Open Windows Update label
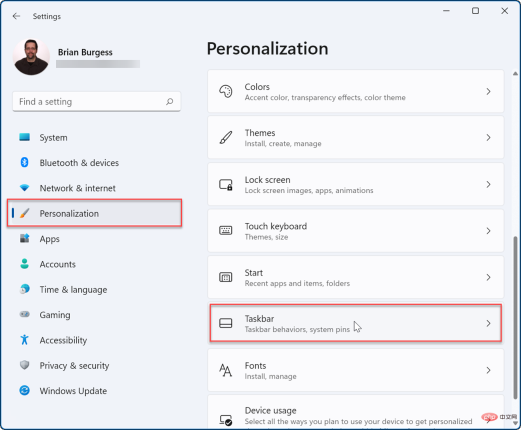The width and height of the screenshot is (521, 430). point(73,391)
